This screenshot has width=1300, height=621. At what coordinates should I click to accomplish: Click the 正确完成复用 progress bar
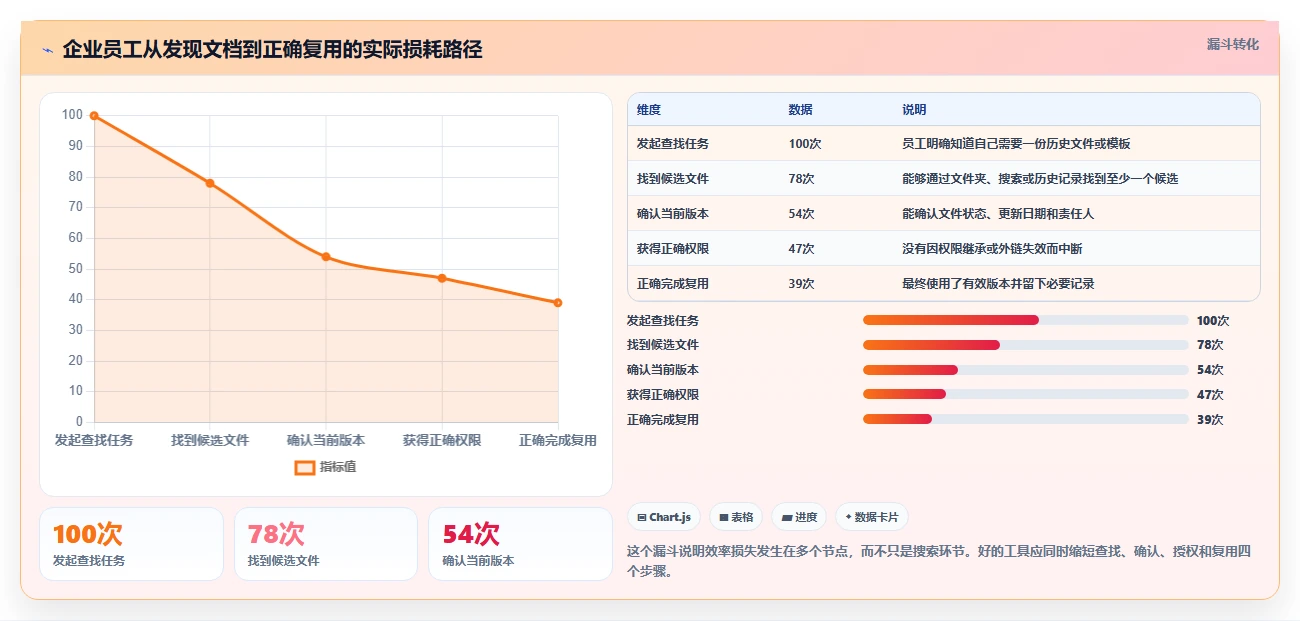click(x=1026, y=419)
